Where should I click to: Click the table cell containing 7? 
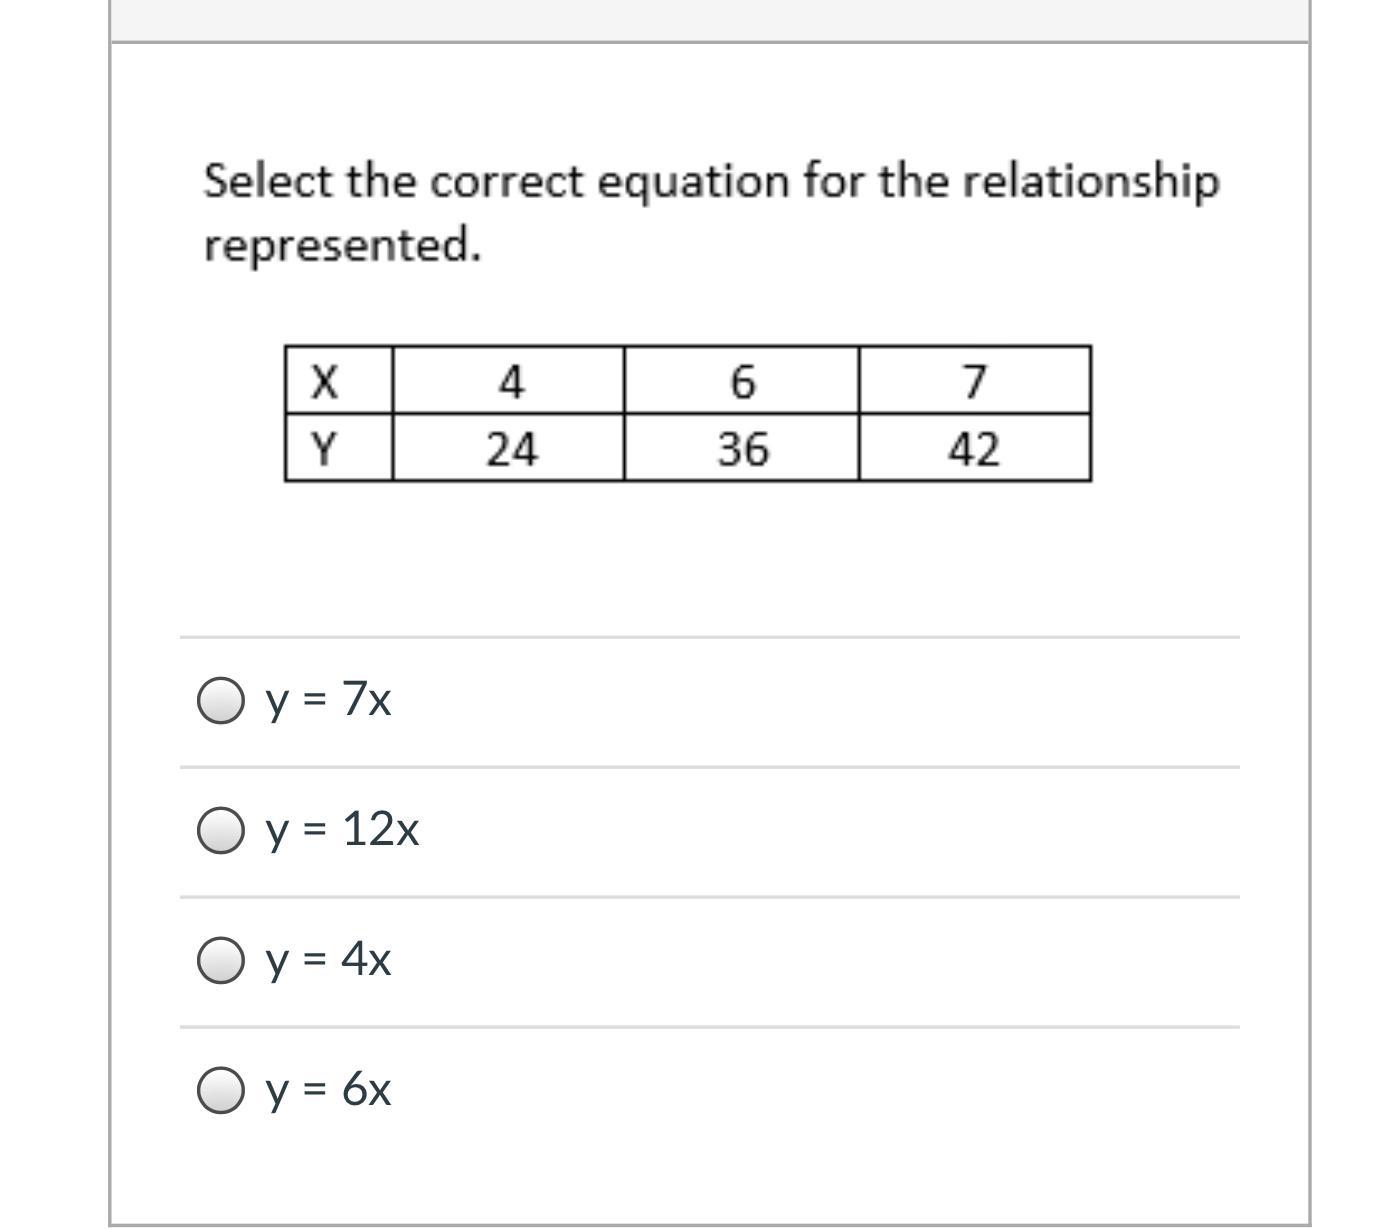tap(974, 381)
